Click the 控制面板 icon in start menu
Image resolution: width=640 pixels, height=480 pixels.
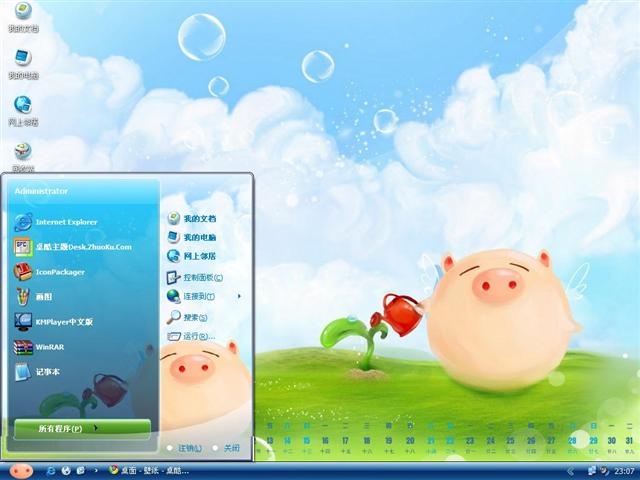pyautogui.click(x=173, y=278)
